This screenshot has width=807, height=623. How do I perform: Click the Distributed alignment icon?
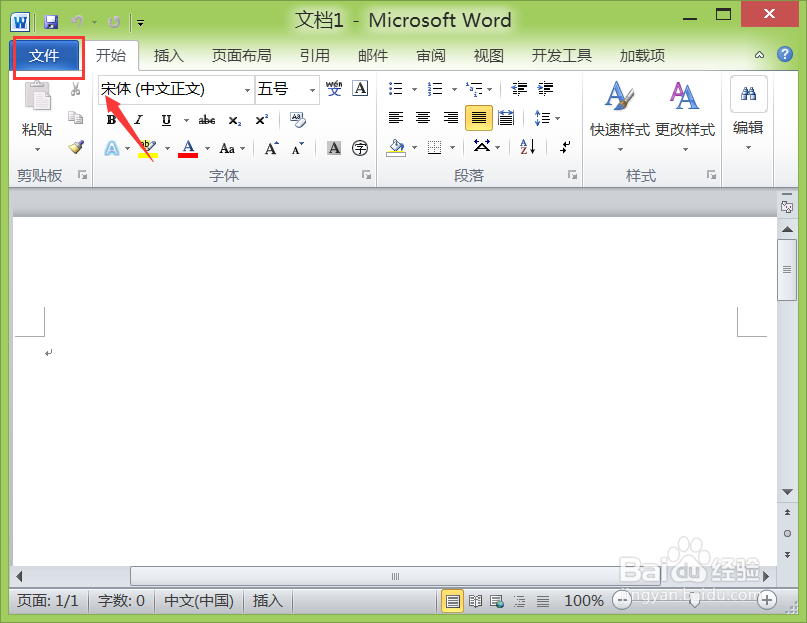tap(506, 118)
